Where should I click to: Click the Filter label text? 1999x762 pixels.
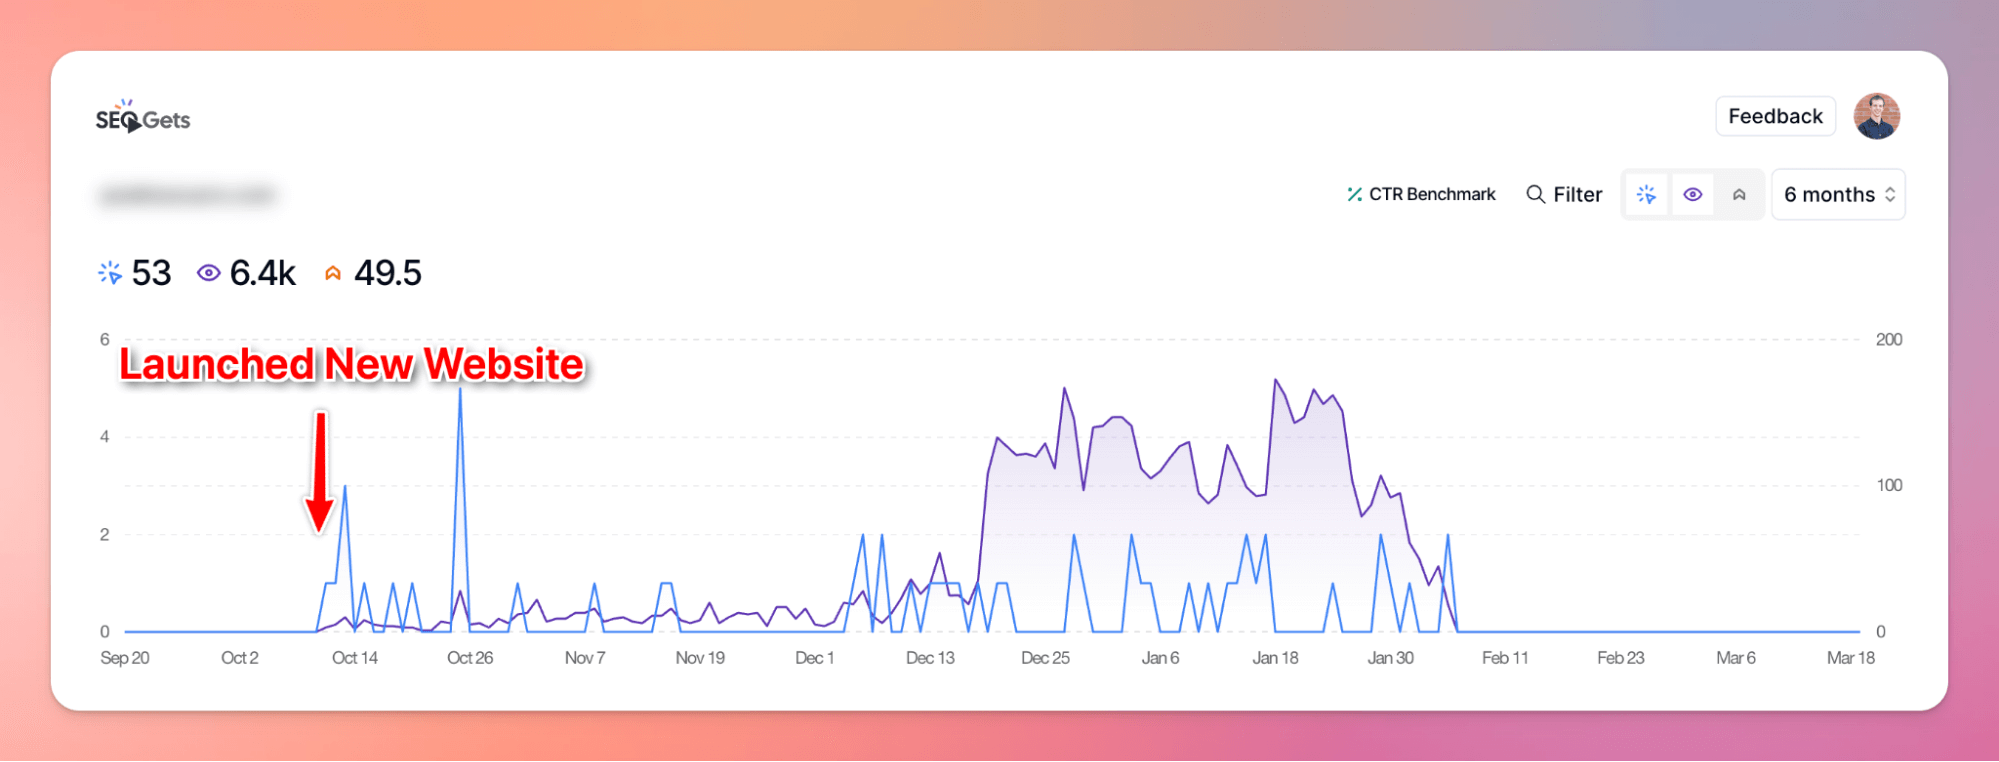click(1577, 194)
